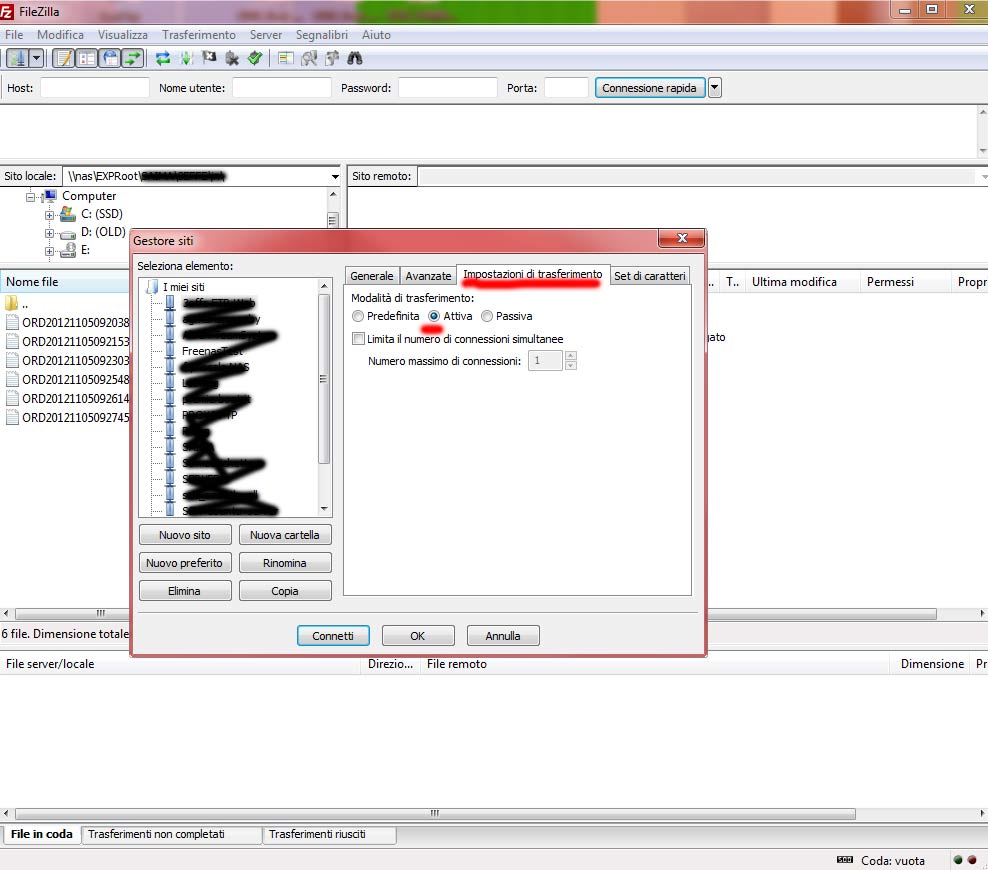This screenshot has width=988, height=870.
Task: Enable Limita il numero di connessioni simultanee
Action: click(x=358, y=339)
